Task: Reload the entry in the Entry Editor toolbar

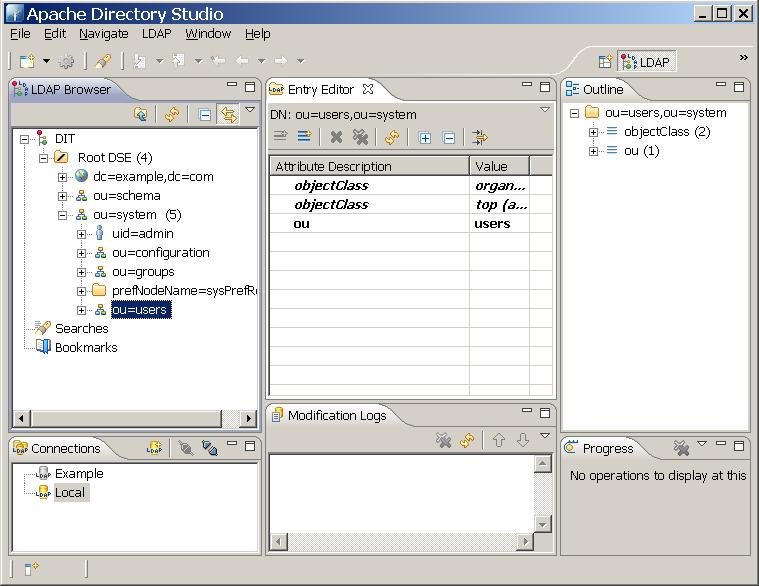Action: [x=392, y=138]
